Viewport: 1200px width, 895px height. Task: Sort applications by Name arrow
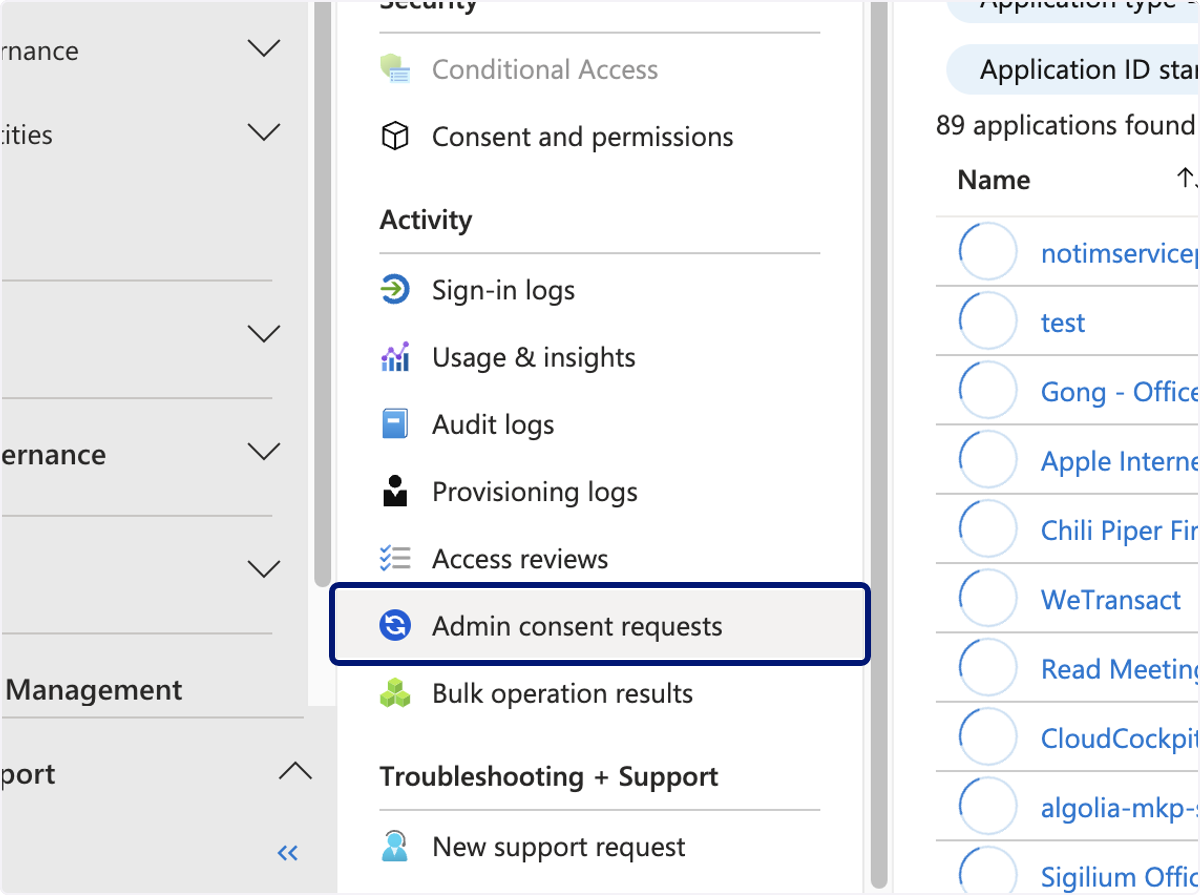(1187, 179)
